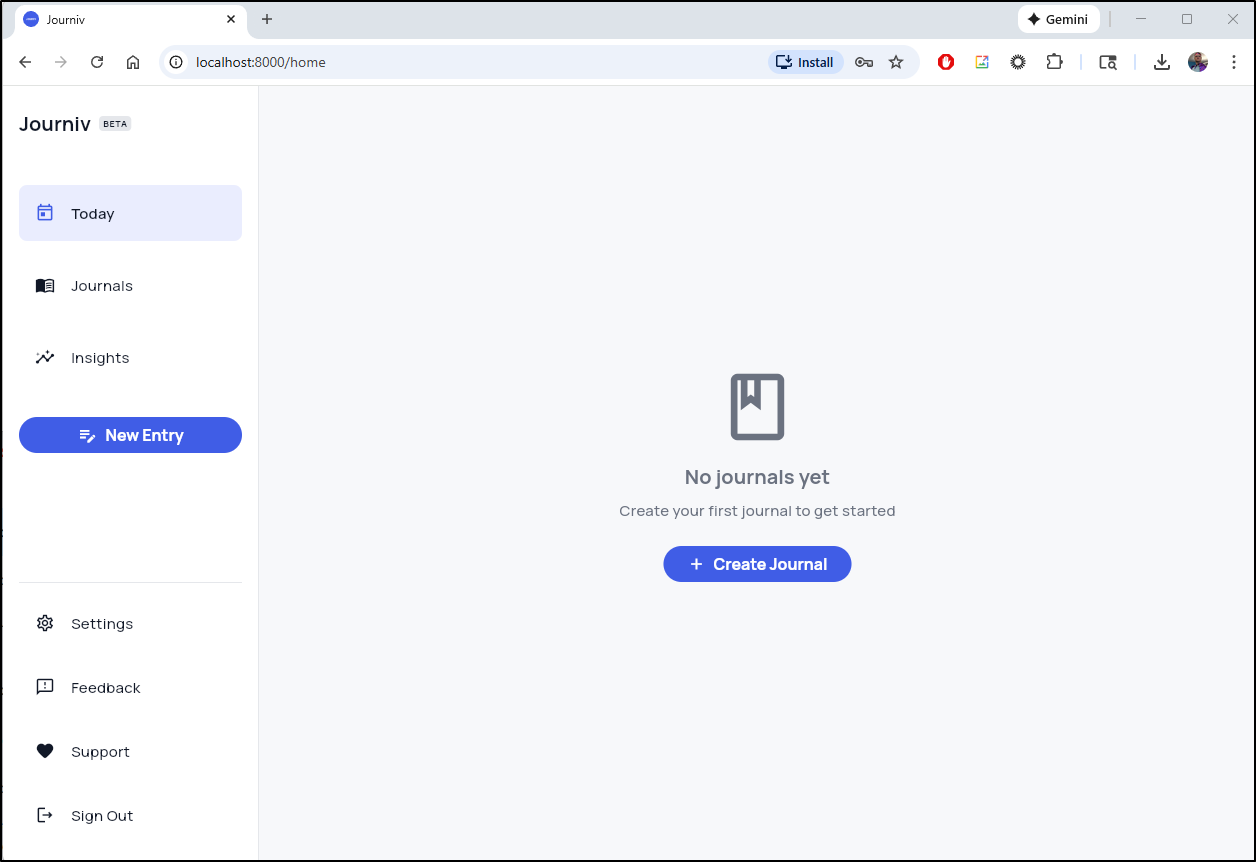Screen dimensions: 1256x862
Task: Click the Sign Out arrow icon
Action: click(45, 816)
